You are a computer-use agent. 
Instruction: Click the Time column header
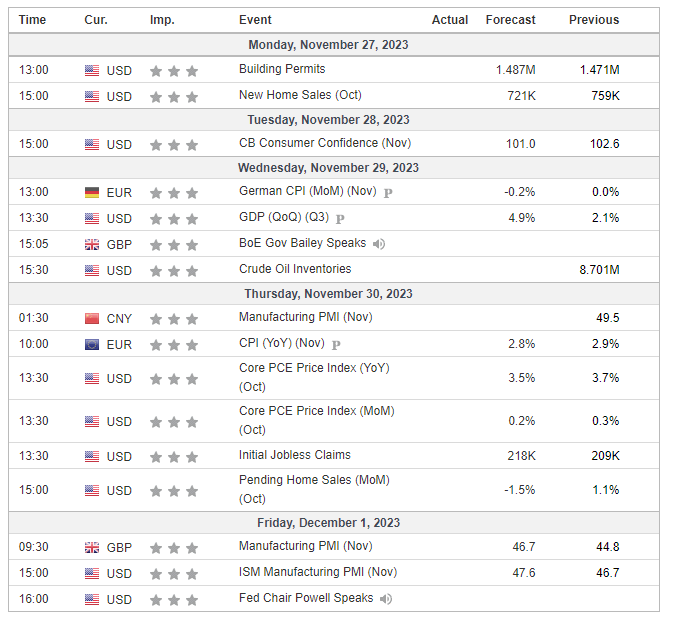[33, 20]
